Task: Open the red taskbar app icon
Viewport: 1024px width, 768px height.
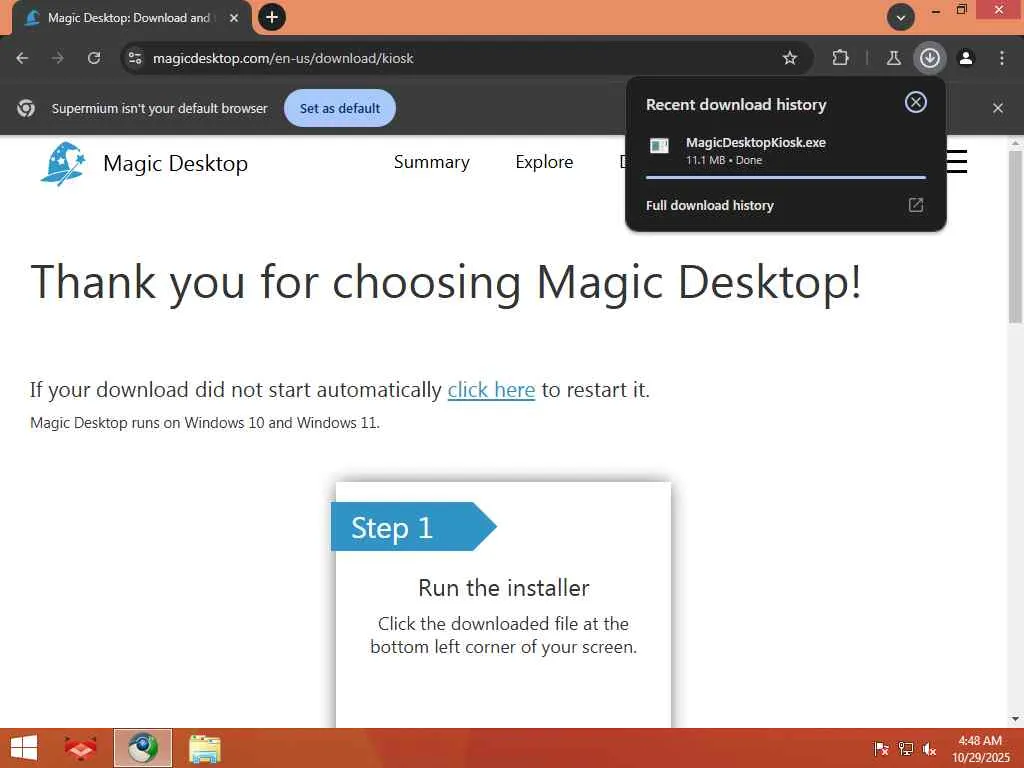Action: 80,748
